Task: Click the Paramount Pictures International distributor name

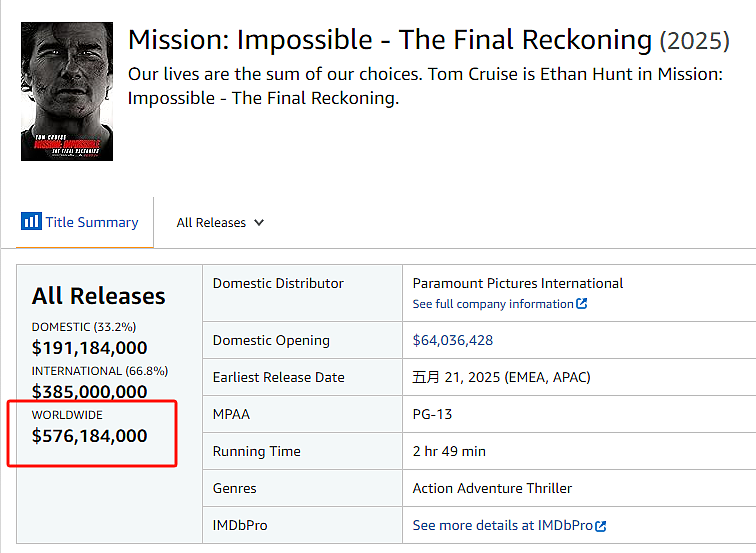Action: [518, 283]
